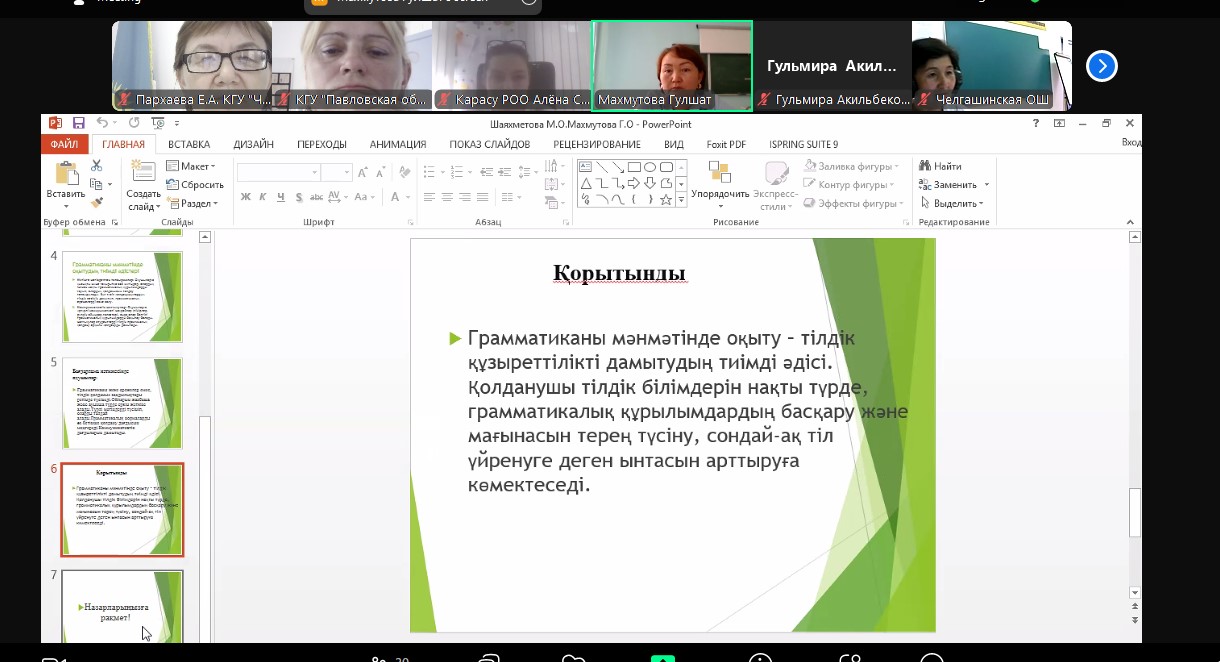Click the Cut scissors icon
The height and width of the screenshot is (662, 1220).
click(x=97, y=166)
